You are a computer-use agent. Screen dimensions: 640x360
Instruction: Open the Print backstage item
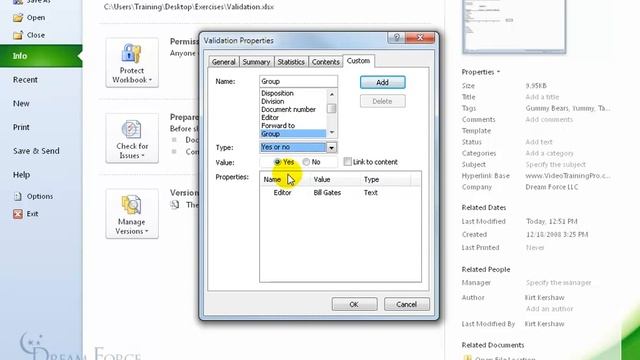[x=21, y=127]
